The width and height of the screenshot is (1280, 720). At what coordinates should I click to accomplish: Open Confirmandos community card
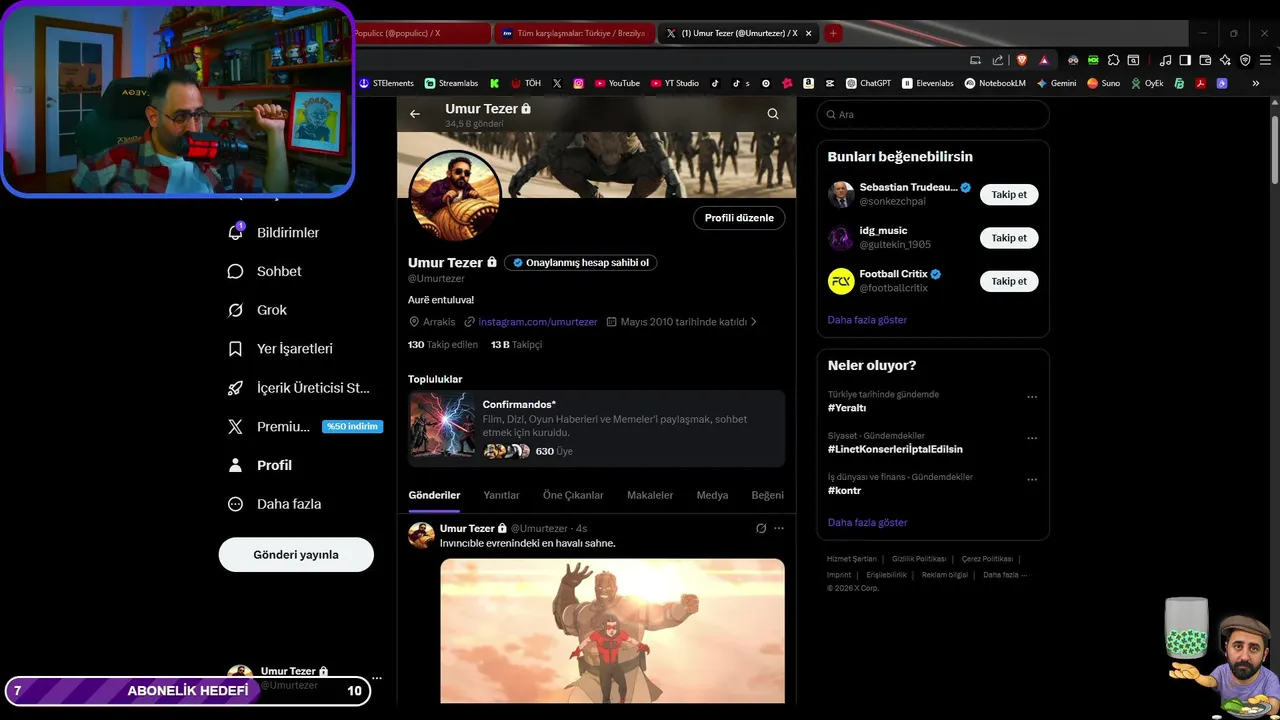pos(596,428)
